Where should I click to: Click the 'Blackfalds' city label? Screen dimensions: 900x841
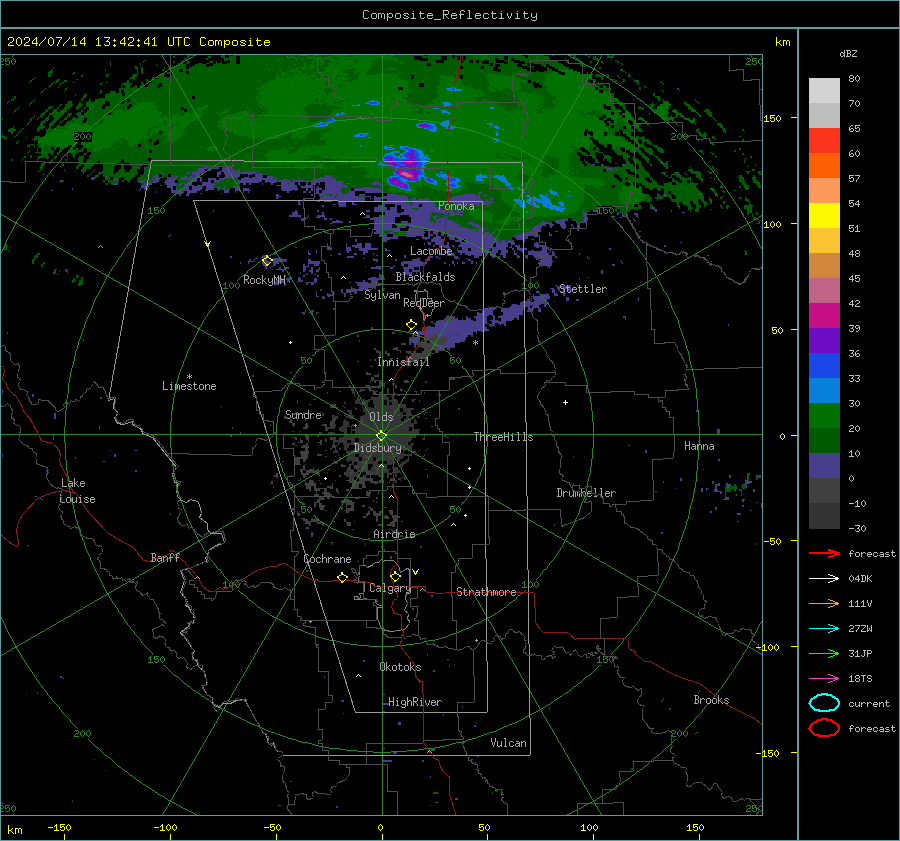click(x=425, y=277)
